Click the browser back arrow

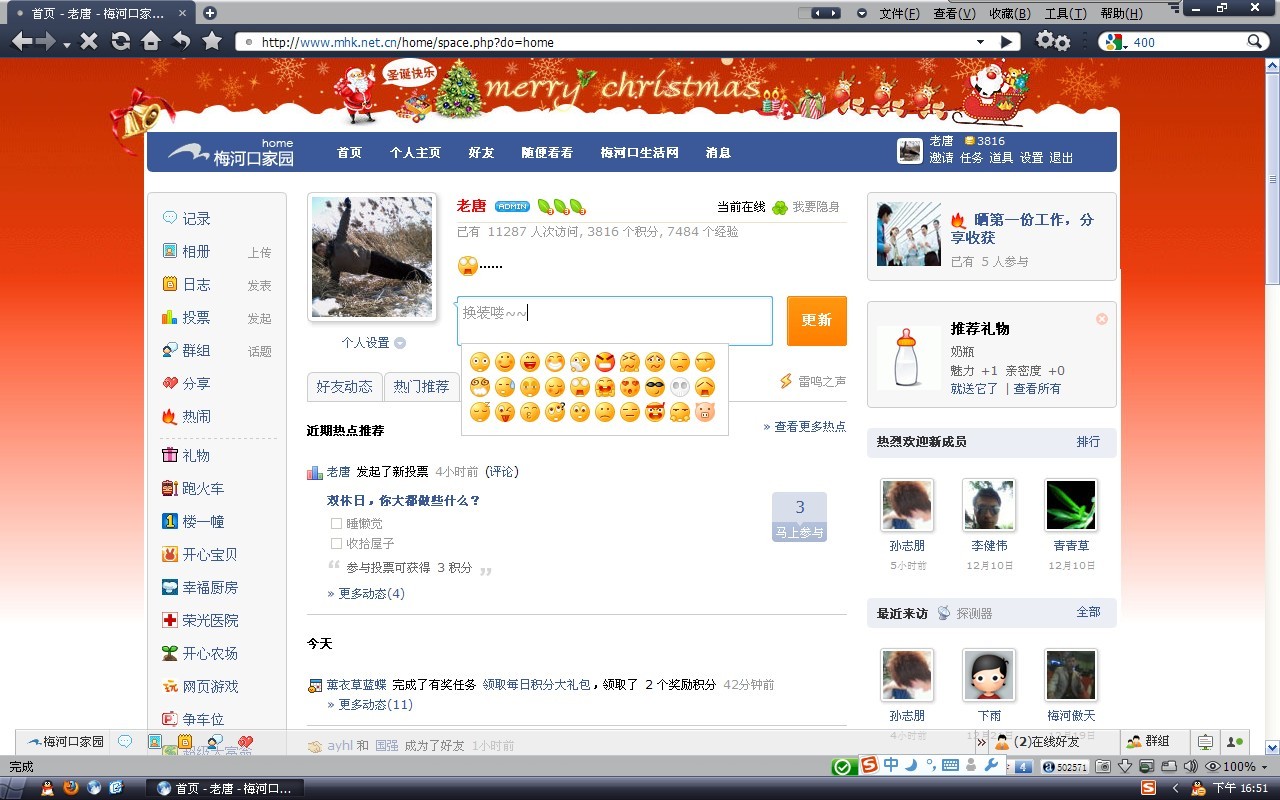point(22,42)
